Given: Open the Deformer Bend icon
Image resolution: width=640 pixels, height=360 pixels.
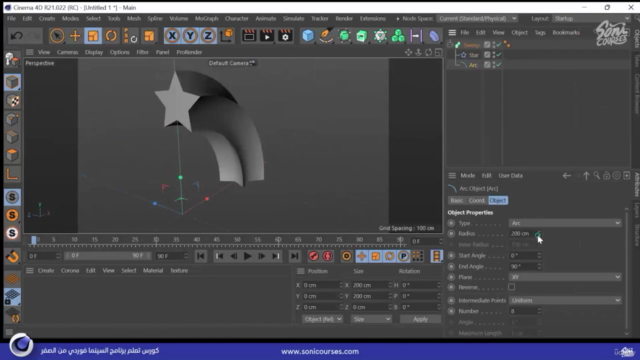Looking at the screenshot, I should 434,36.
